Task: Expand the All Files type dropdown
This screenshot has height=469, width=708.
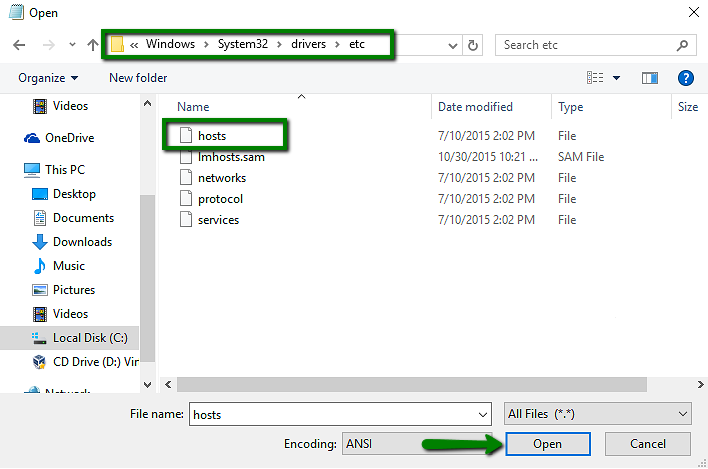Action: (x=598, y=414)
